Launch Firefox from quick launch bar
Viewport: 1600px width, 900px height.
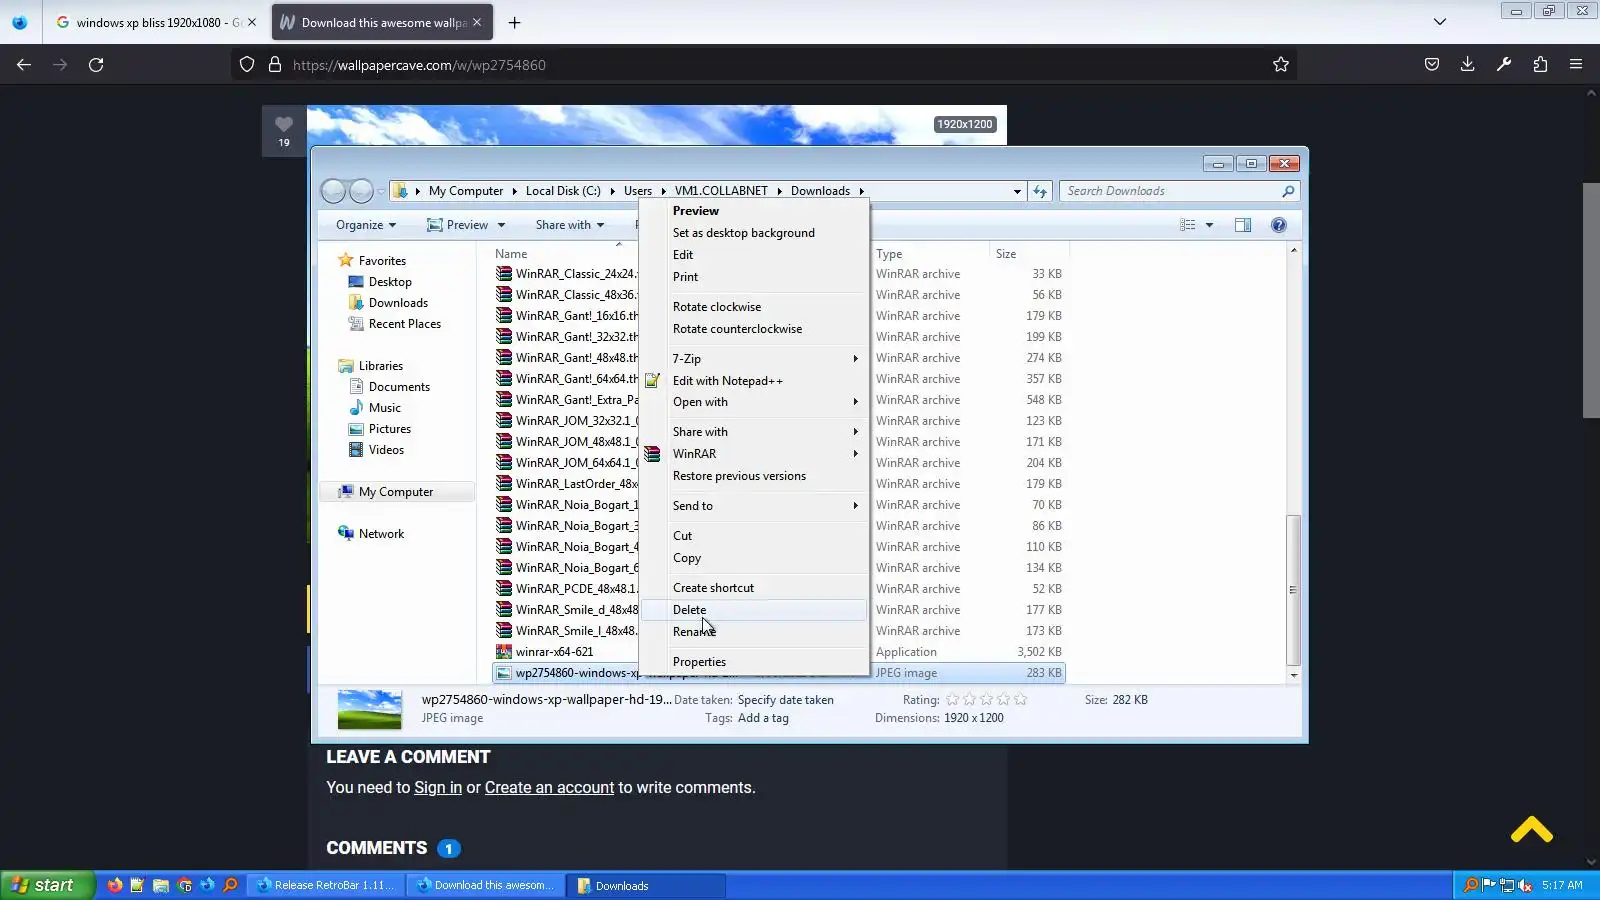(114, 885)
